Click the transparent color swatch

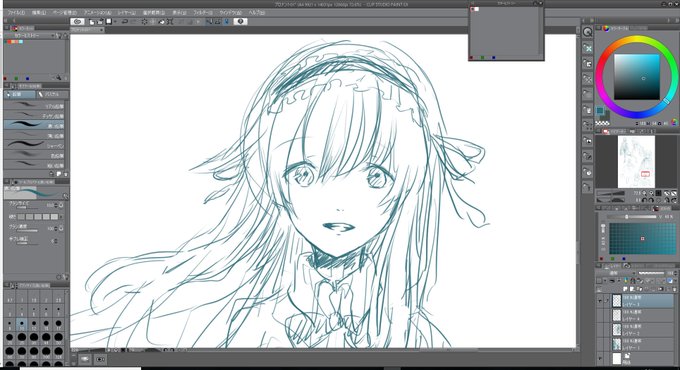[x=601, y=123]
